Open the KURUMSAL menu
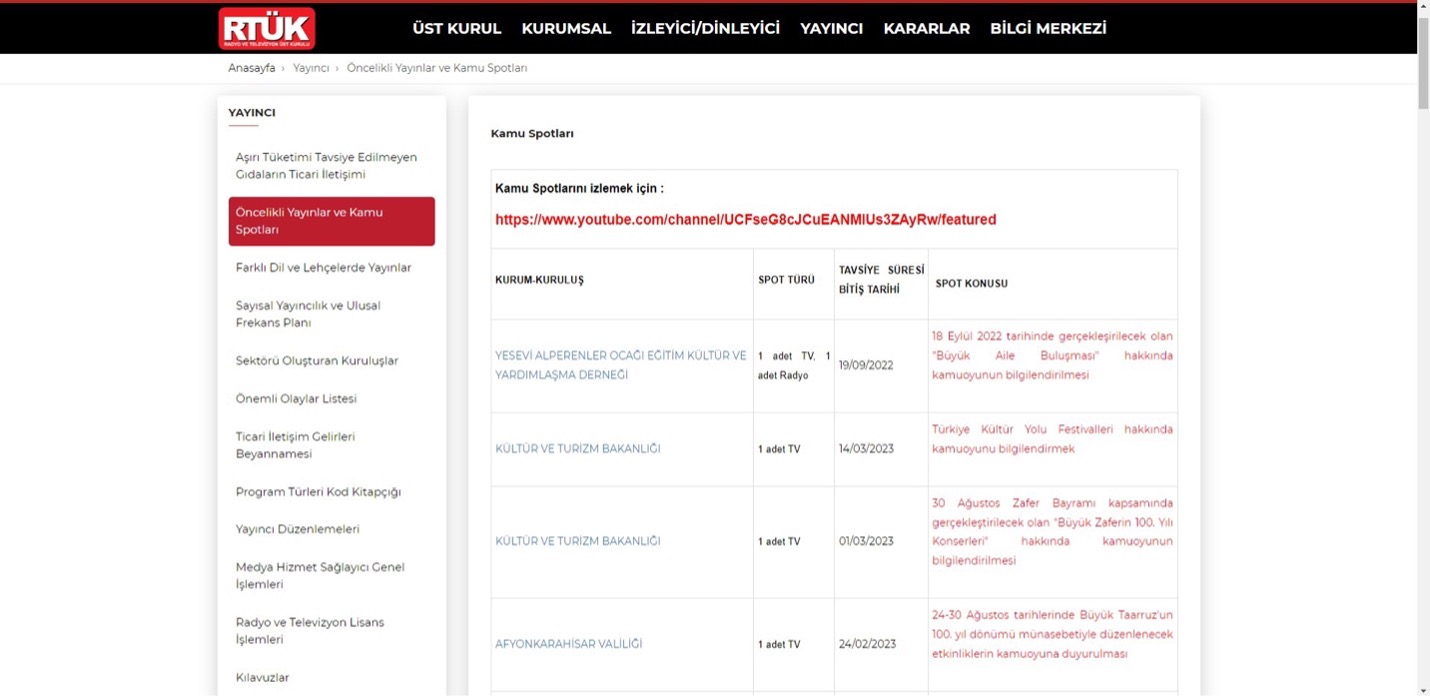This screenshot has height=699, width=1430. [566, 29]
